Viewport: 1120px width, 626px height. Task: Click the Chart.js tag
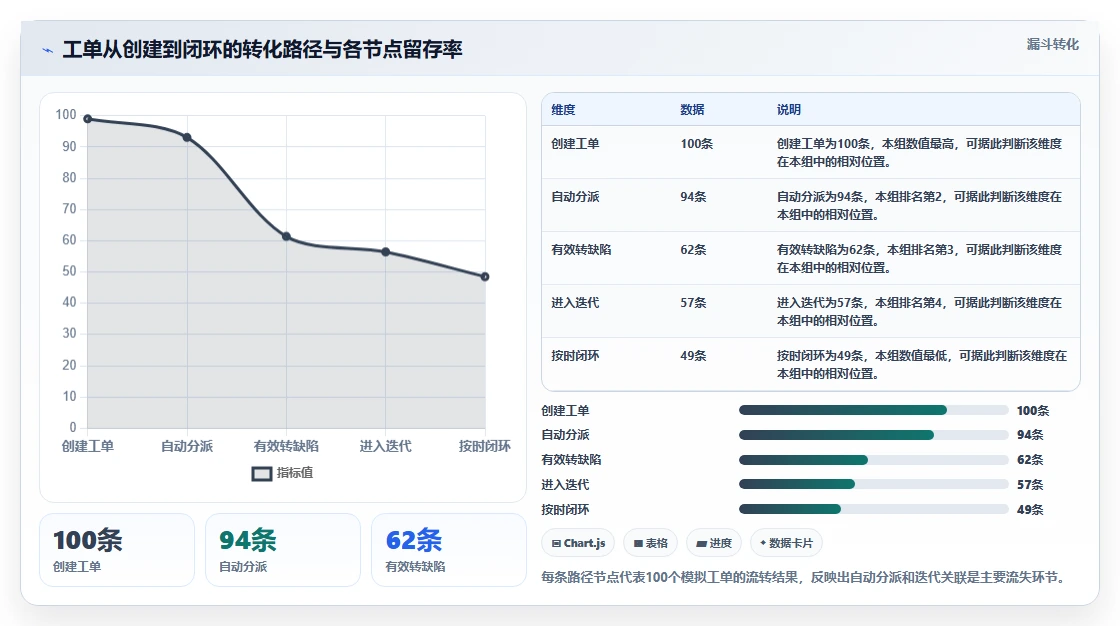pos(578,543)
